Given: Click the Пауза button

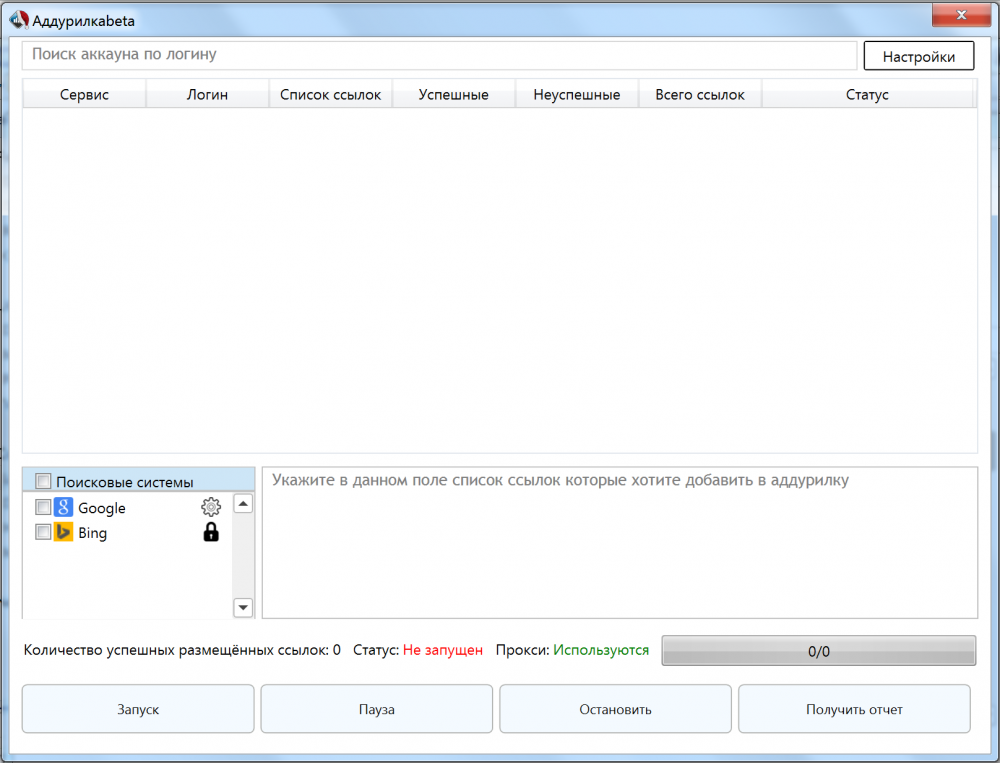Looking at the screenshot, I should point(376,709).
